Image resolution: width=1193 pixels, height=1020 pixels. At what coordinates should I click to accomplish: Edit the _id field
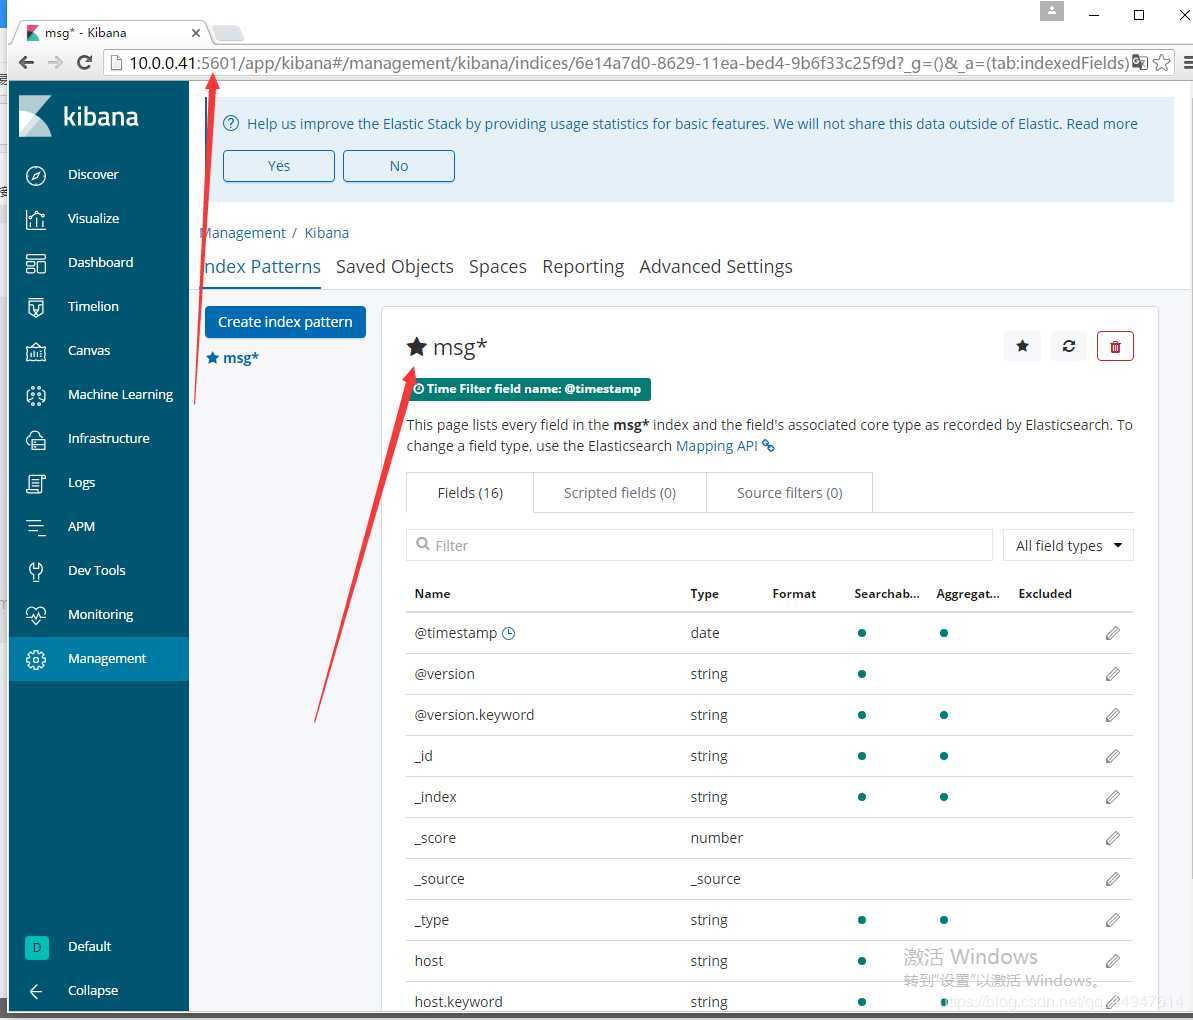click(1112, 756)
